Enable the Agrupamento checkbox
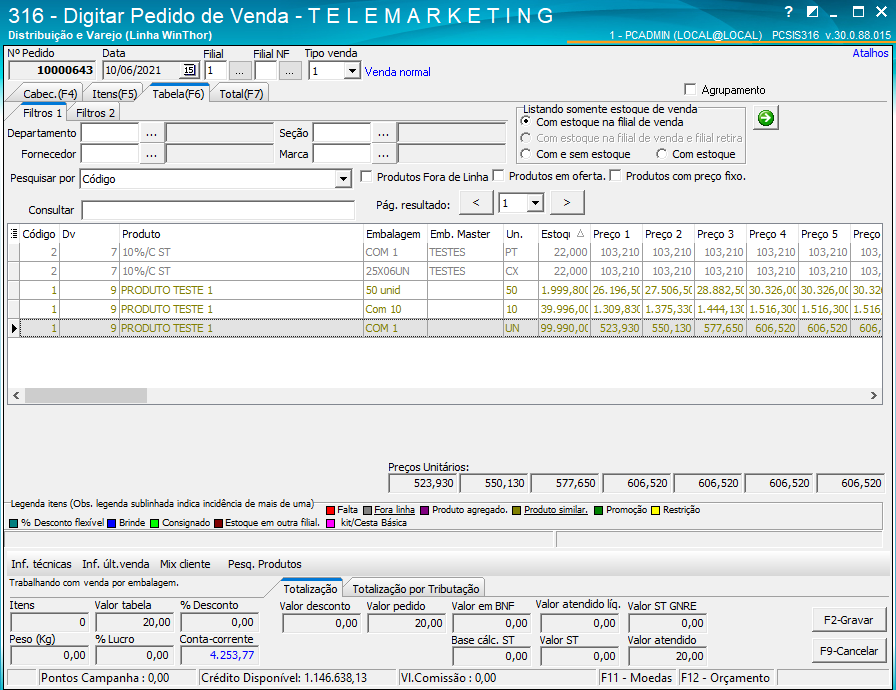896x690 pixels. coord(691,90)
